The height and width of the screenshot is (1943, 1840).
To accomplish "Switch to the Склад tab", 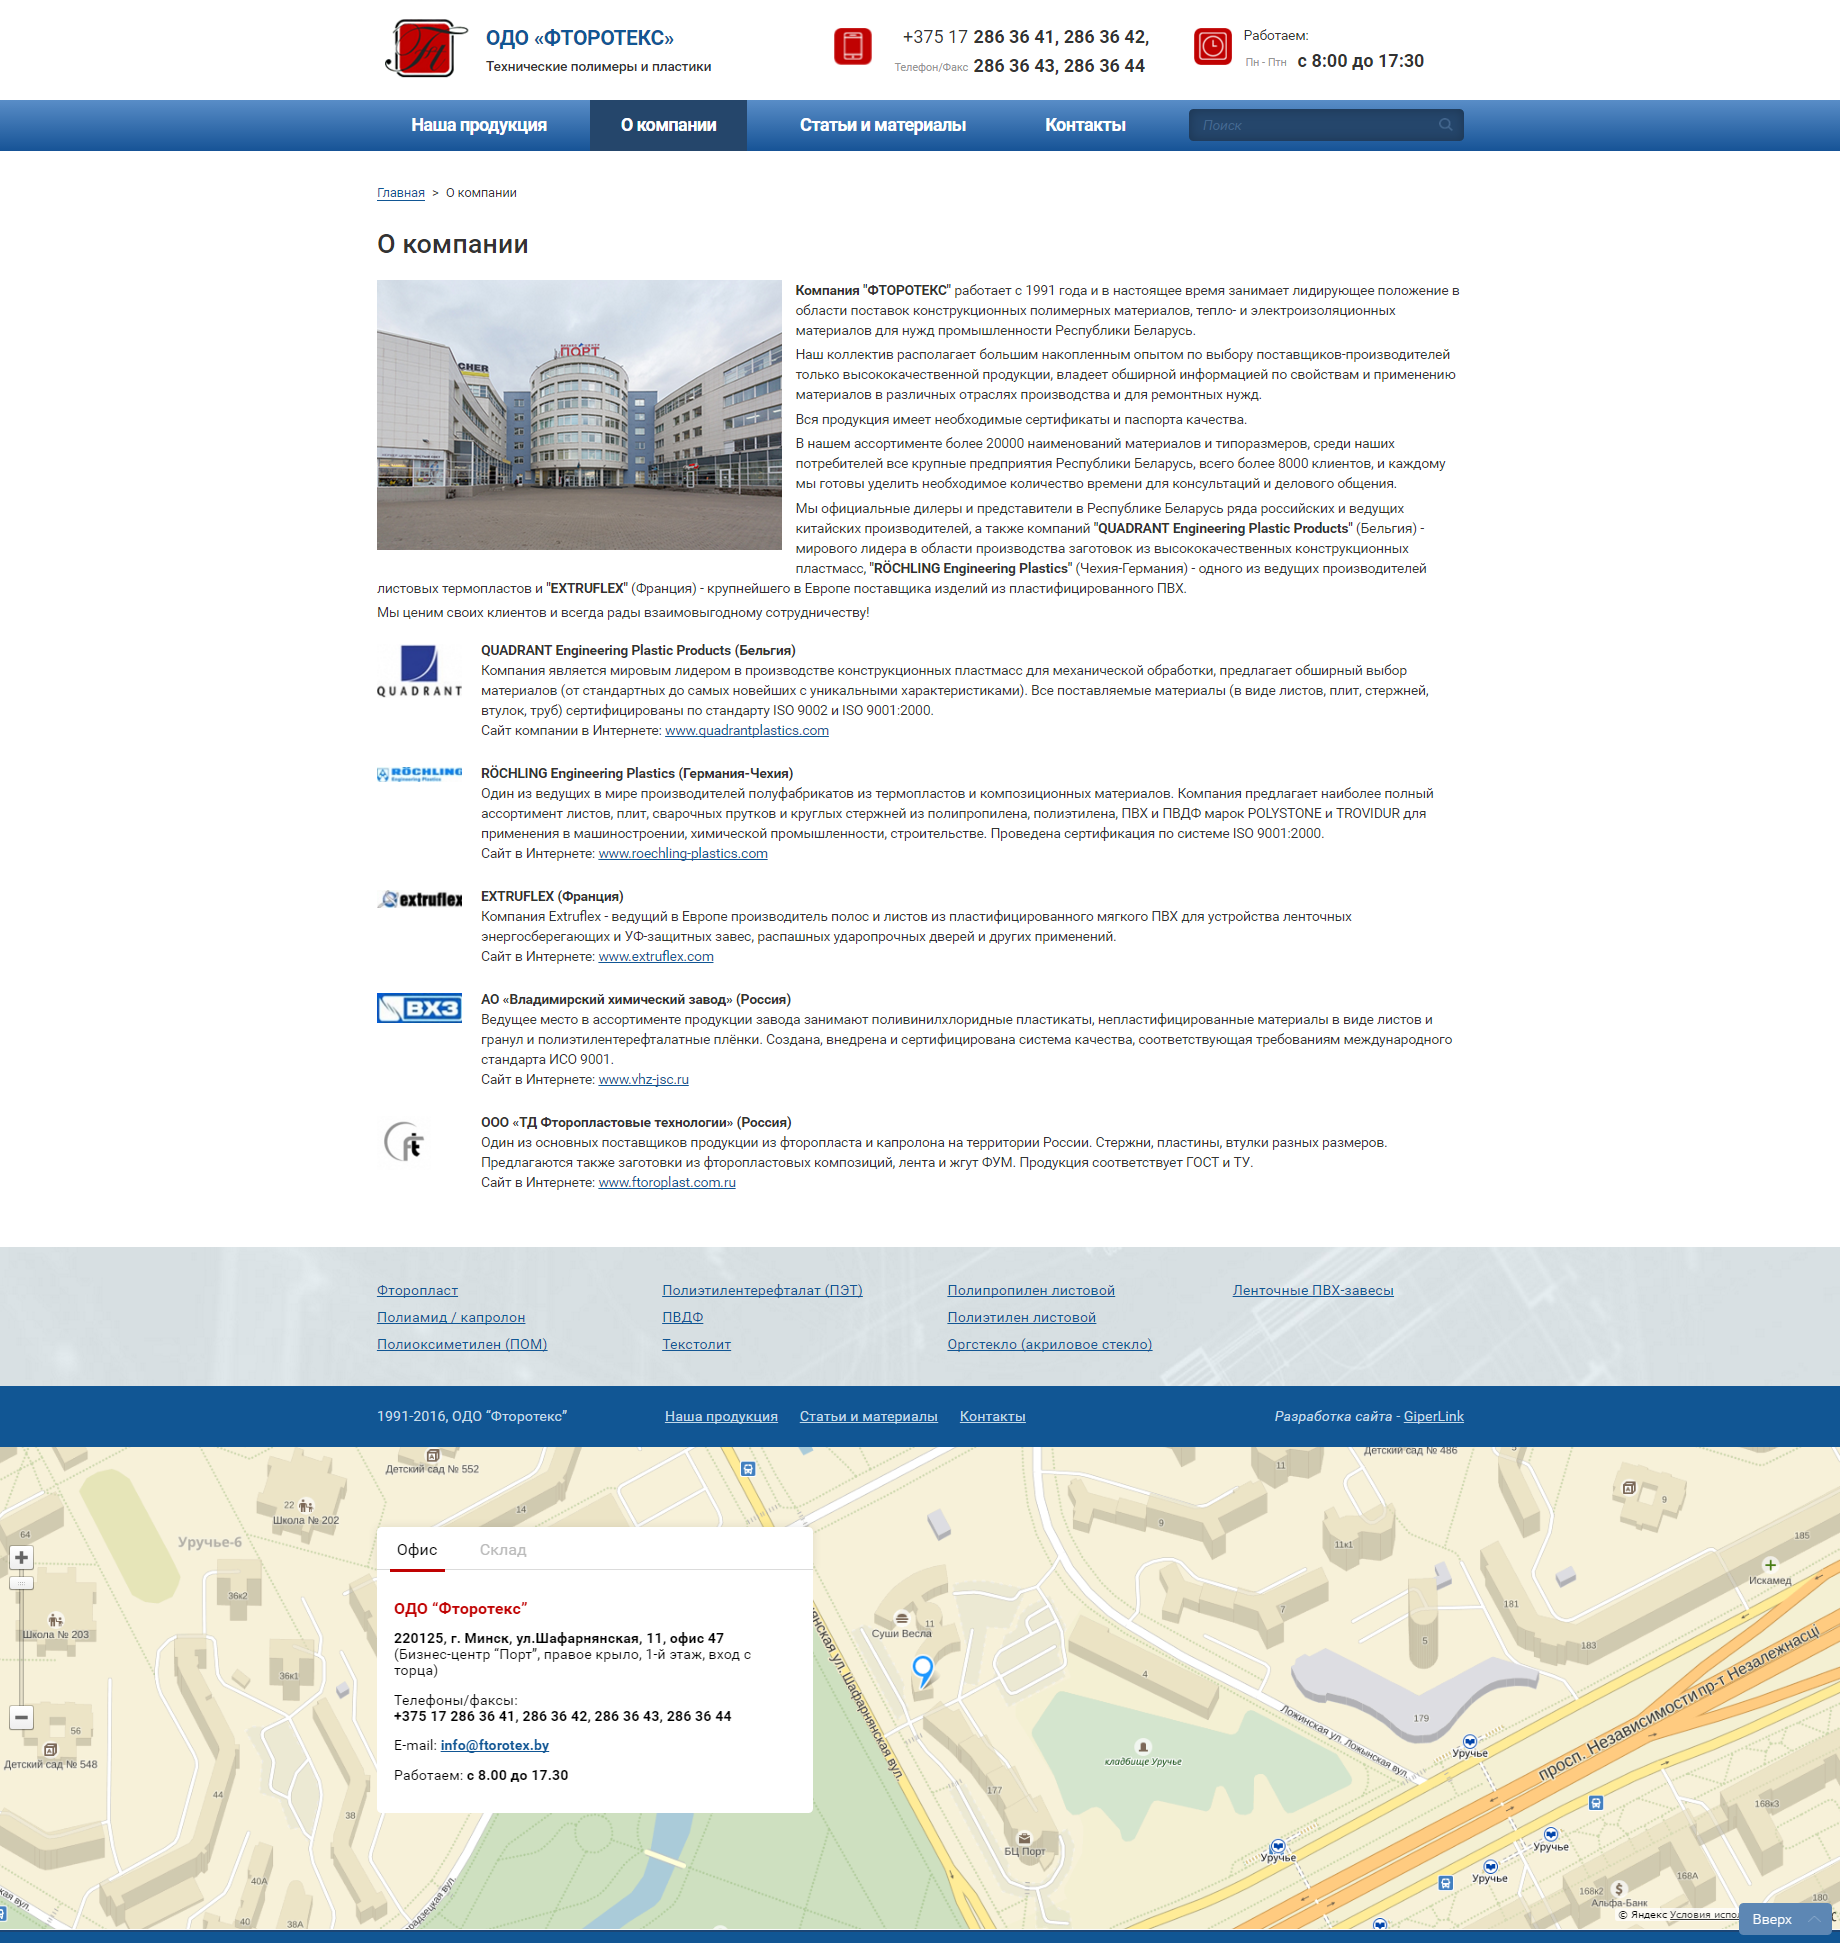I will (503, 1550).
